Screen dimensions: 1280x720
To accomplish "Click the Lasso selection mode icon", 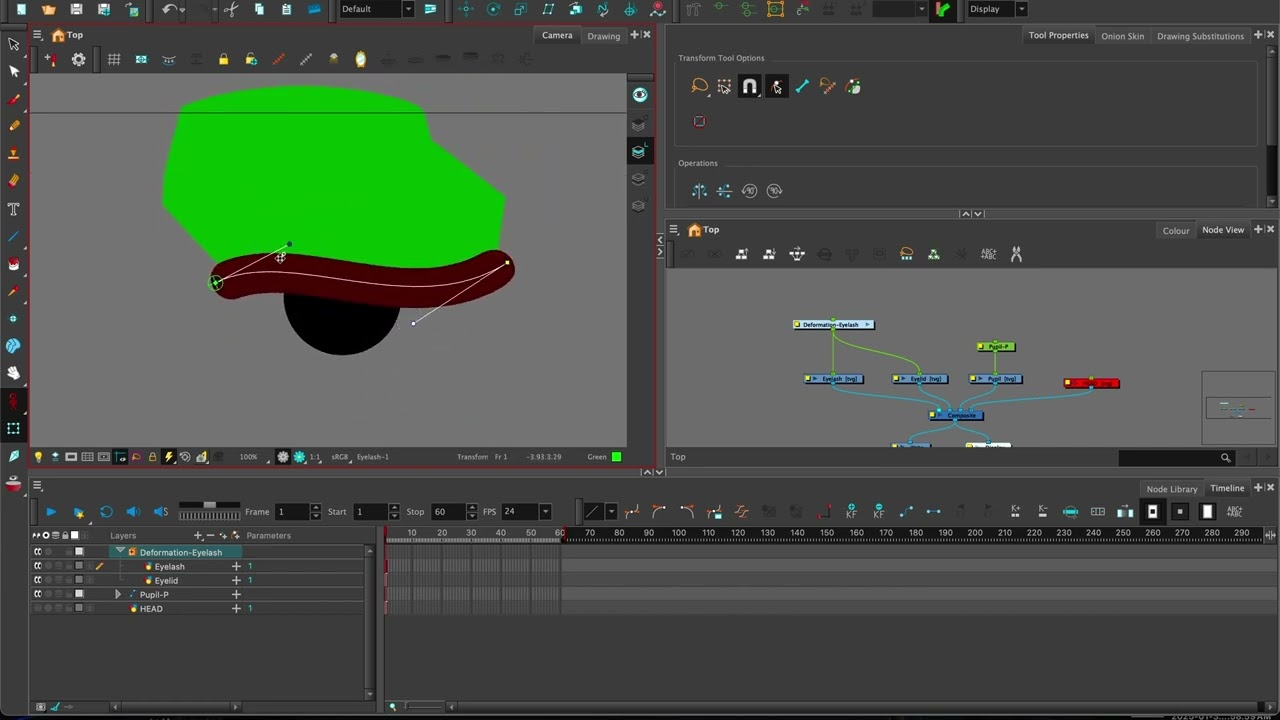I will coord(699,87).
